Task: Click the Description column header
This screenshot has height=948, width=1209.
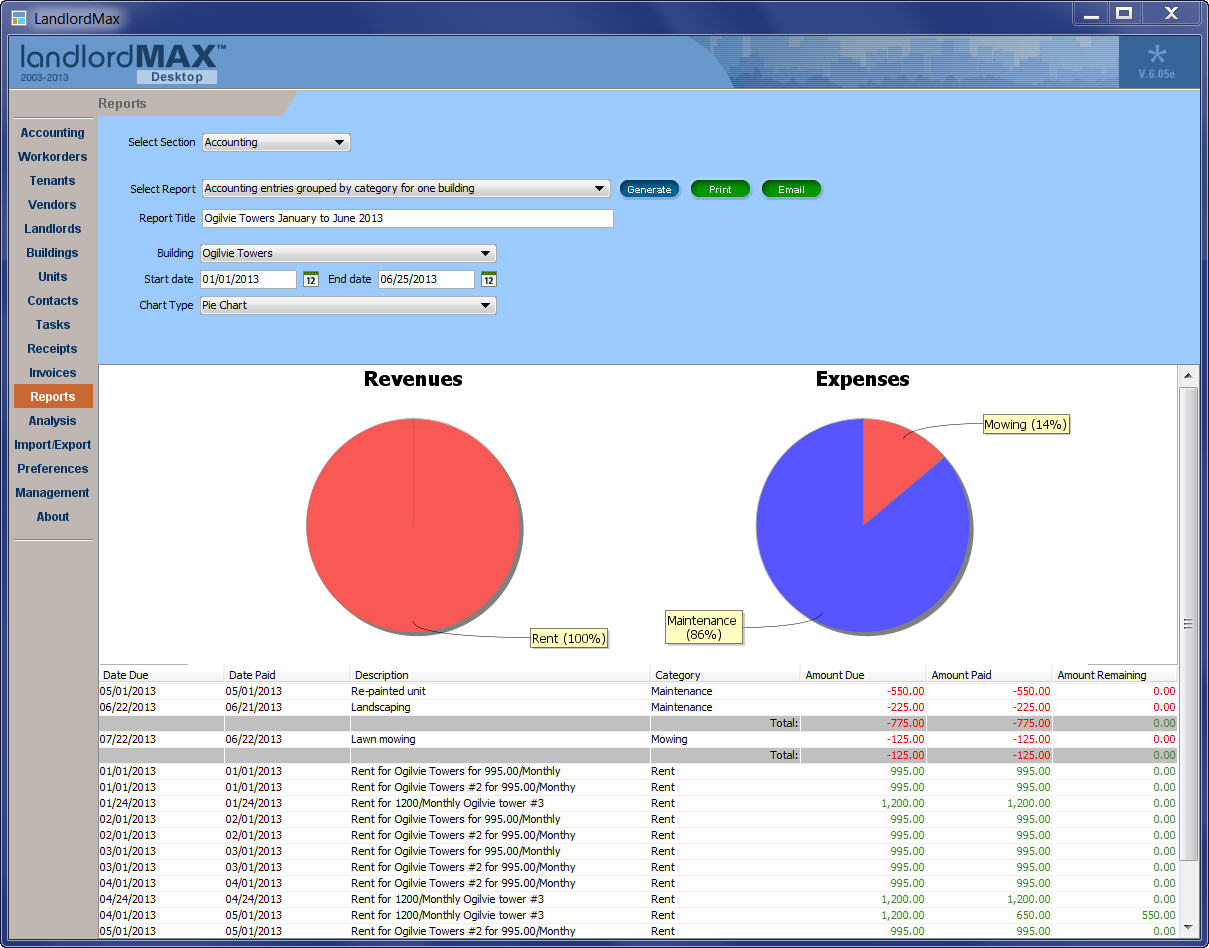Action: tap(500, 675)
